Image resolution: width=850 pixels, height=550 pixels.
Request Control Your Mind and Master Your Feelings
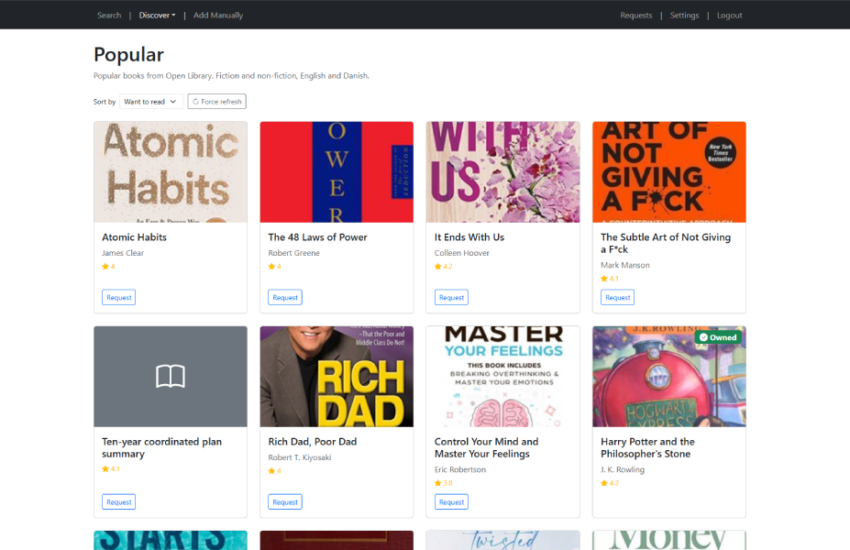[x=451, y=502]
